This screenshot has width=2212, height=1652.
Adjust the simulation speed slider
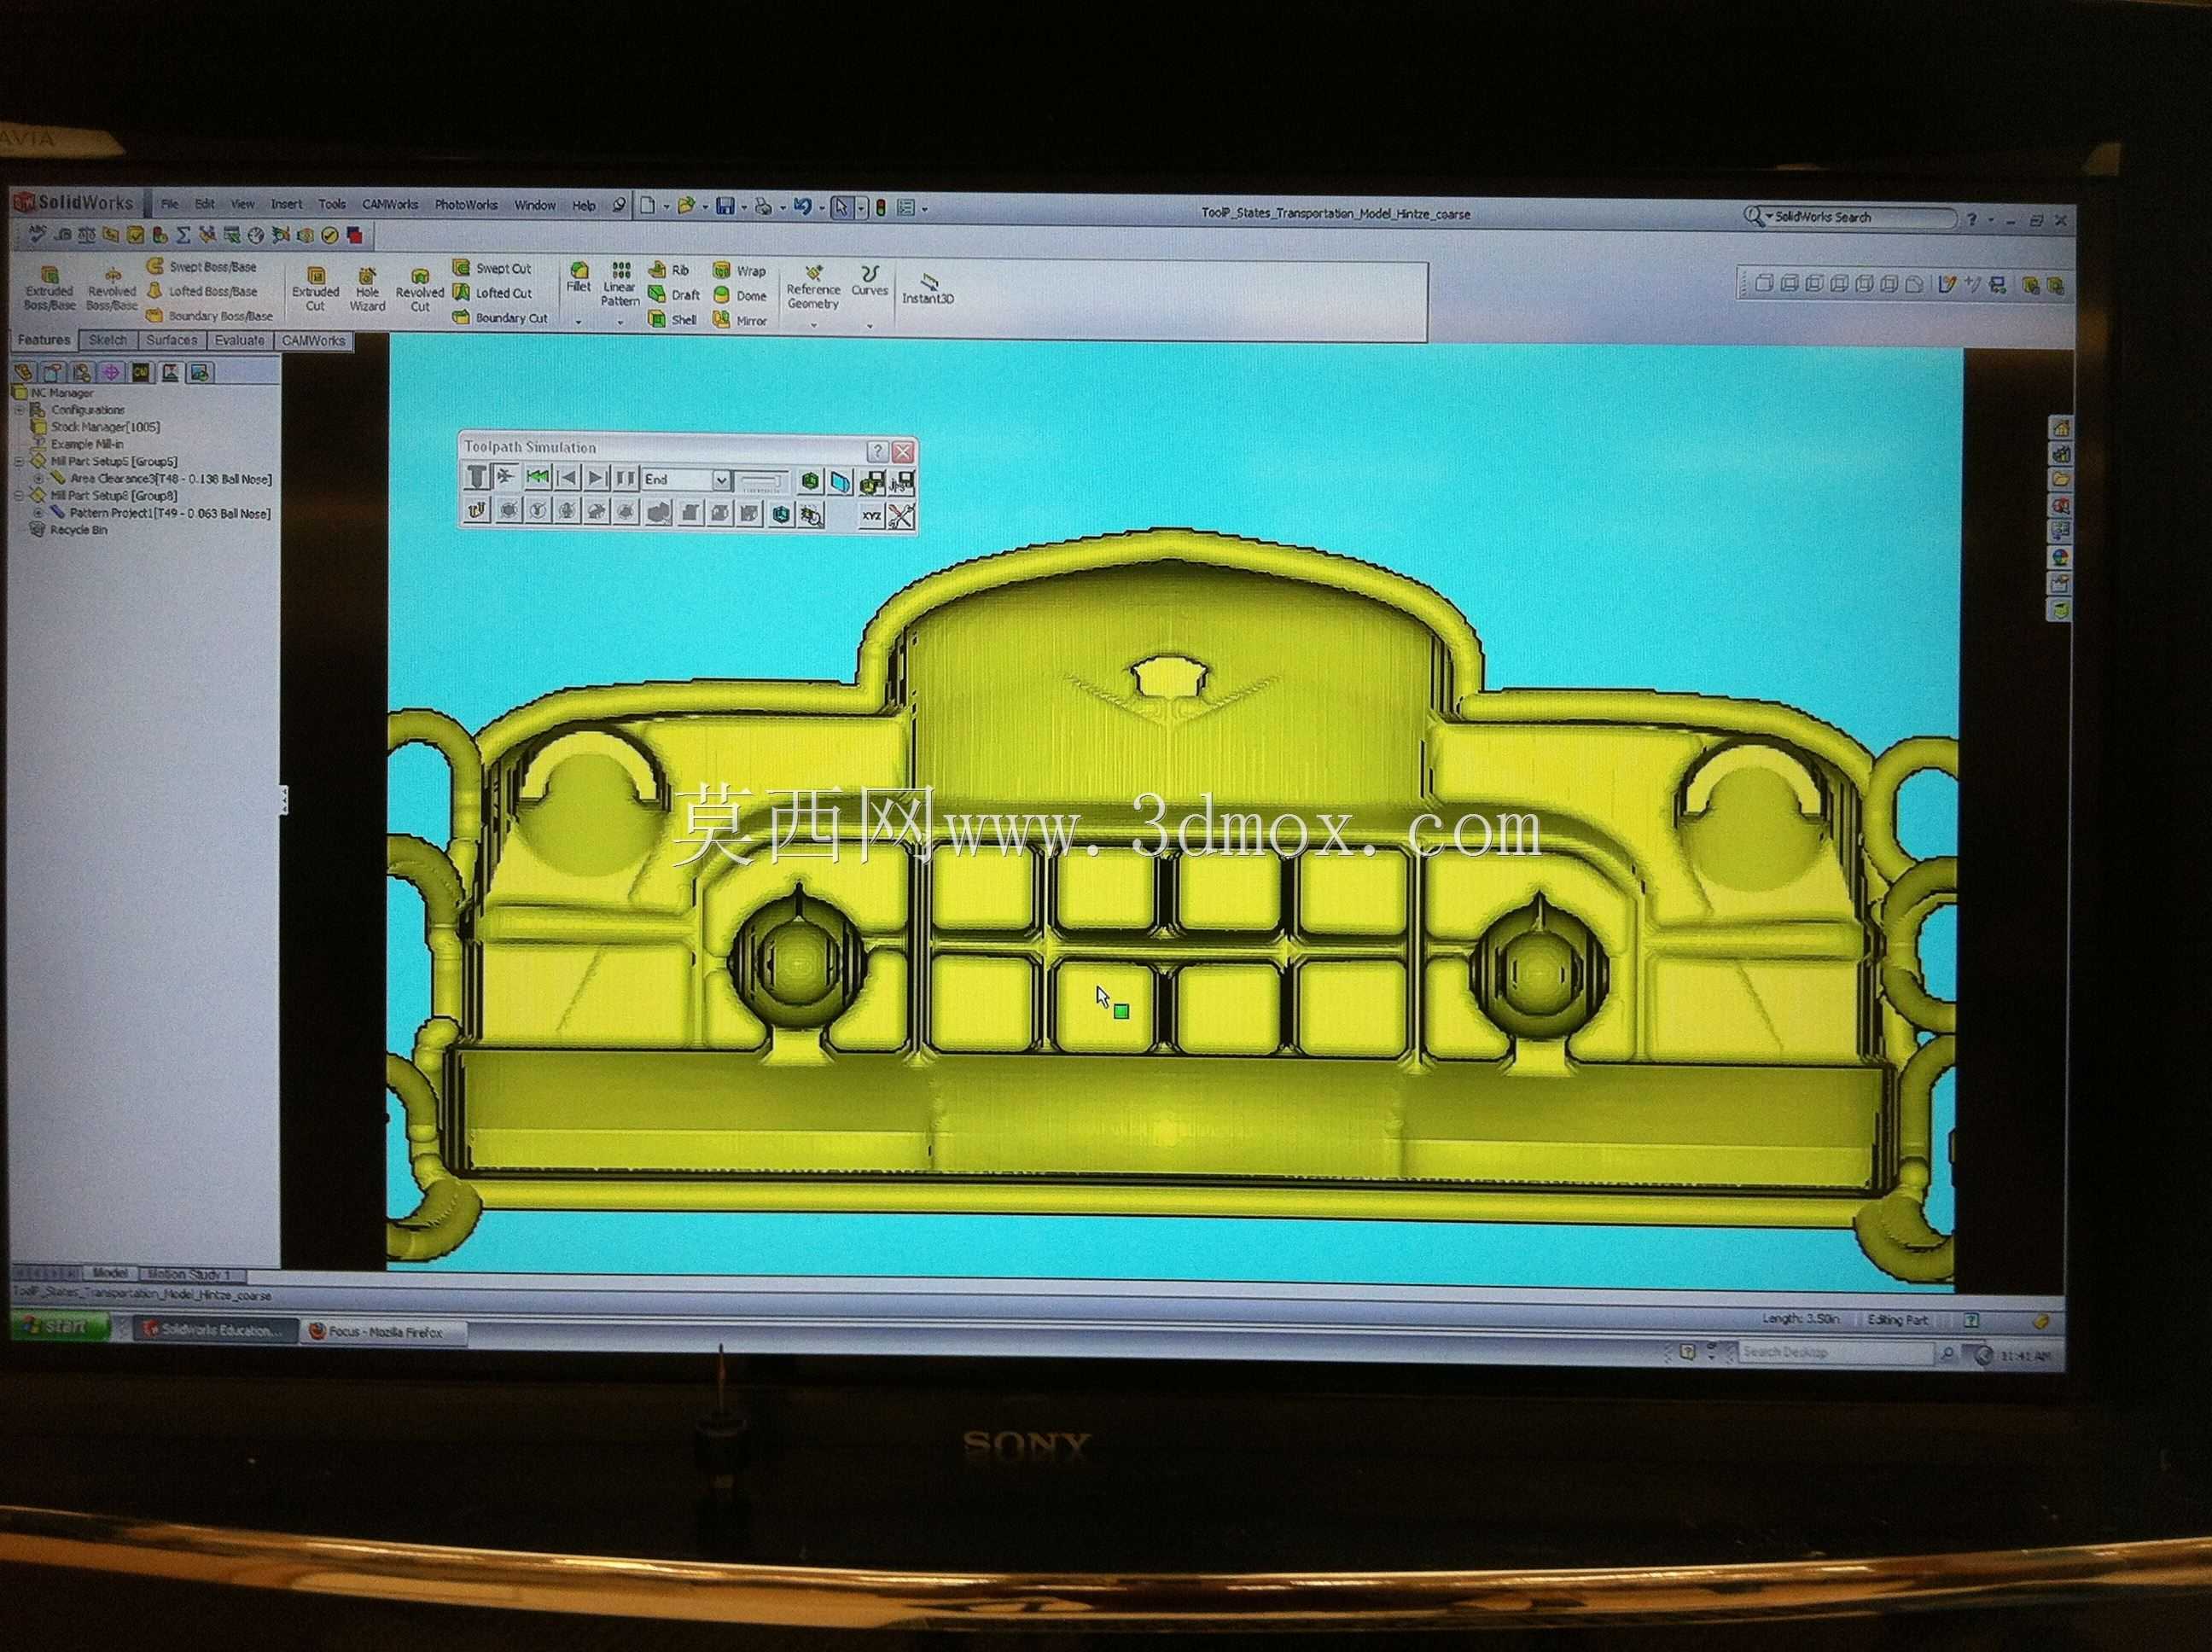coord(762,481)
